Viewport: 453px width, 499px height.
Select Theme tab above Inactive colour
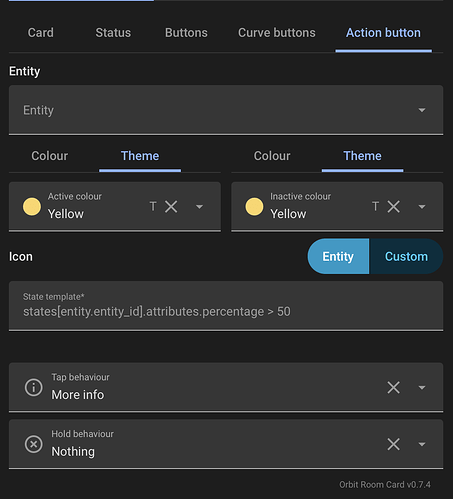(x=362, y=156)
